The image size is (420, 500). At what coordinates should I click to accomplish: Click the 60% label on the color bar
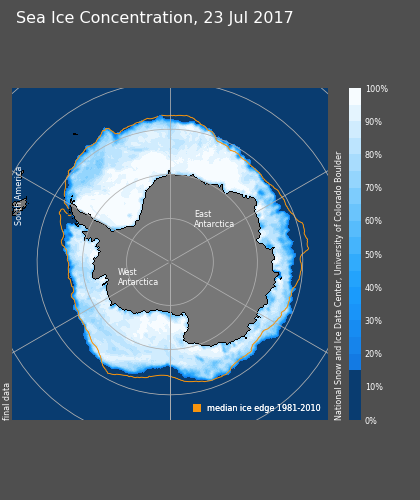(x=373, y=221)
